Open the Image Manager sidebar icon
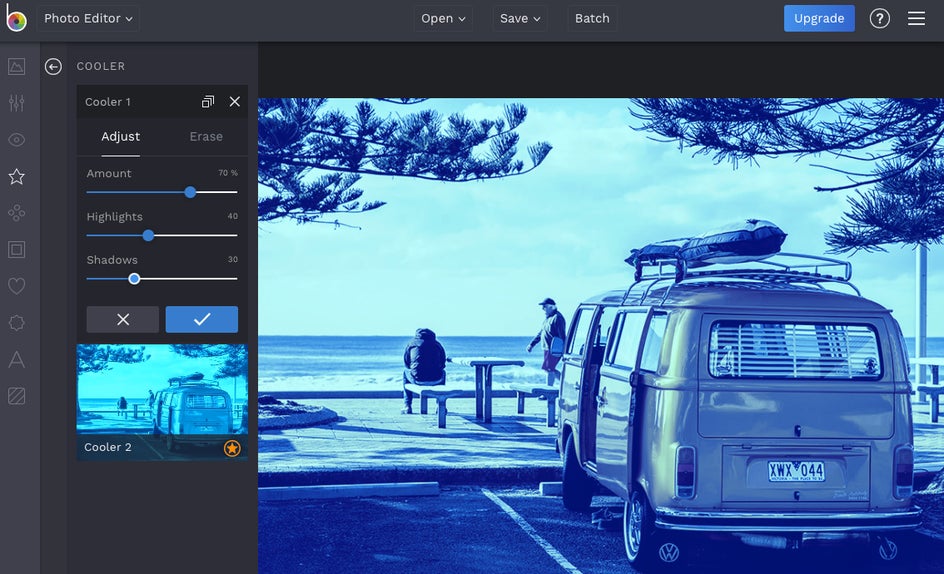Viewport: 944px width, 574px height. coord(17,66)
